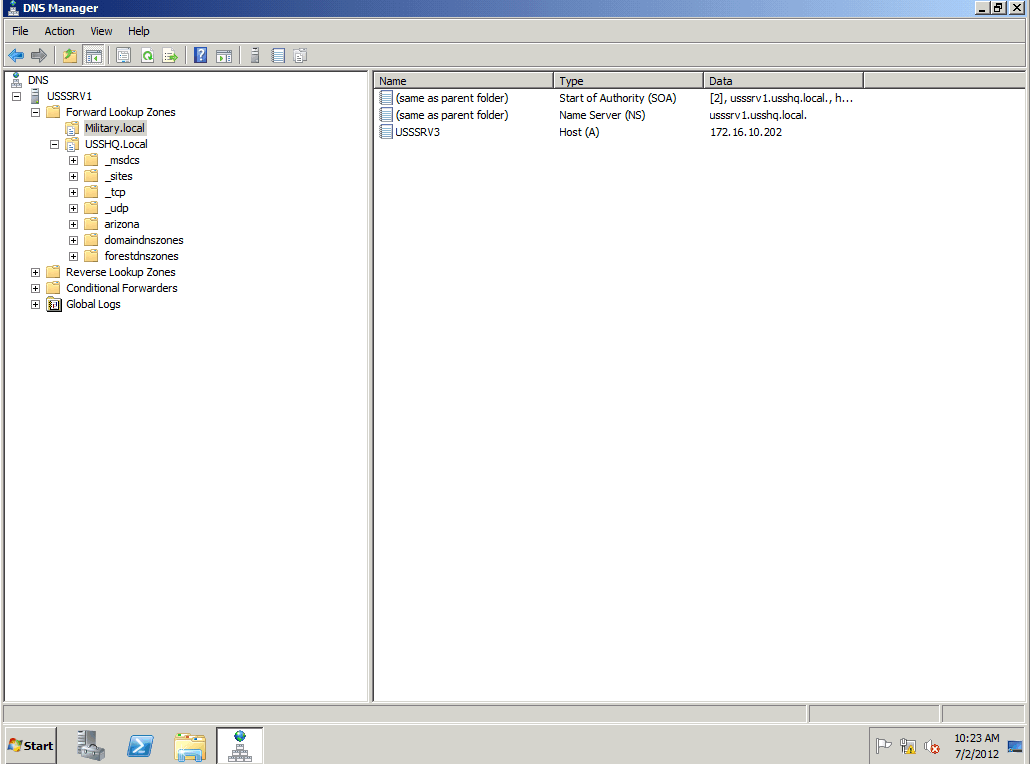The width and height of the screenshot is (1030, 764).
Task: Click the 172.16.10.202 data cell
Action: [746, 132]
